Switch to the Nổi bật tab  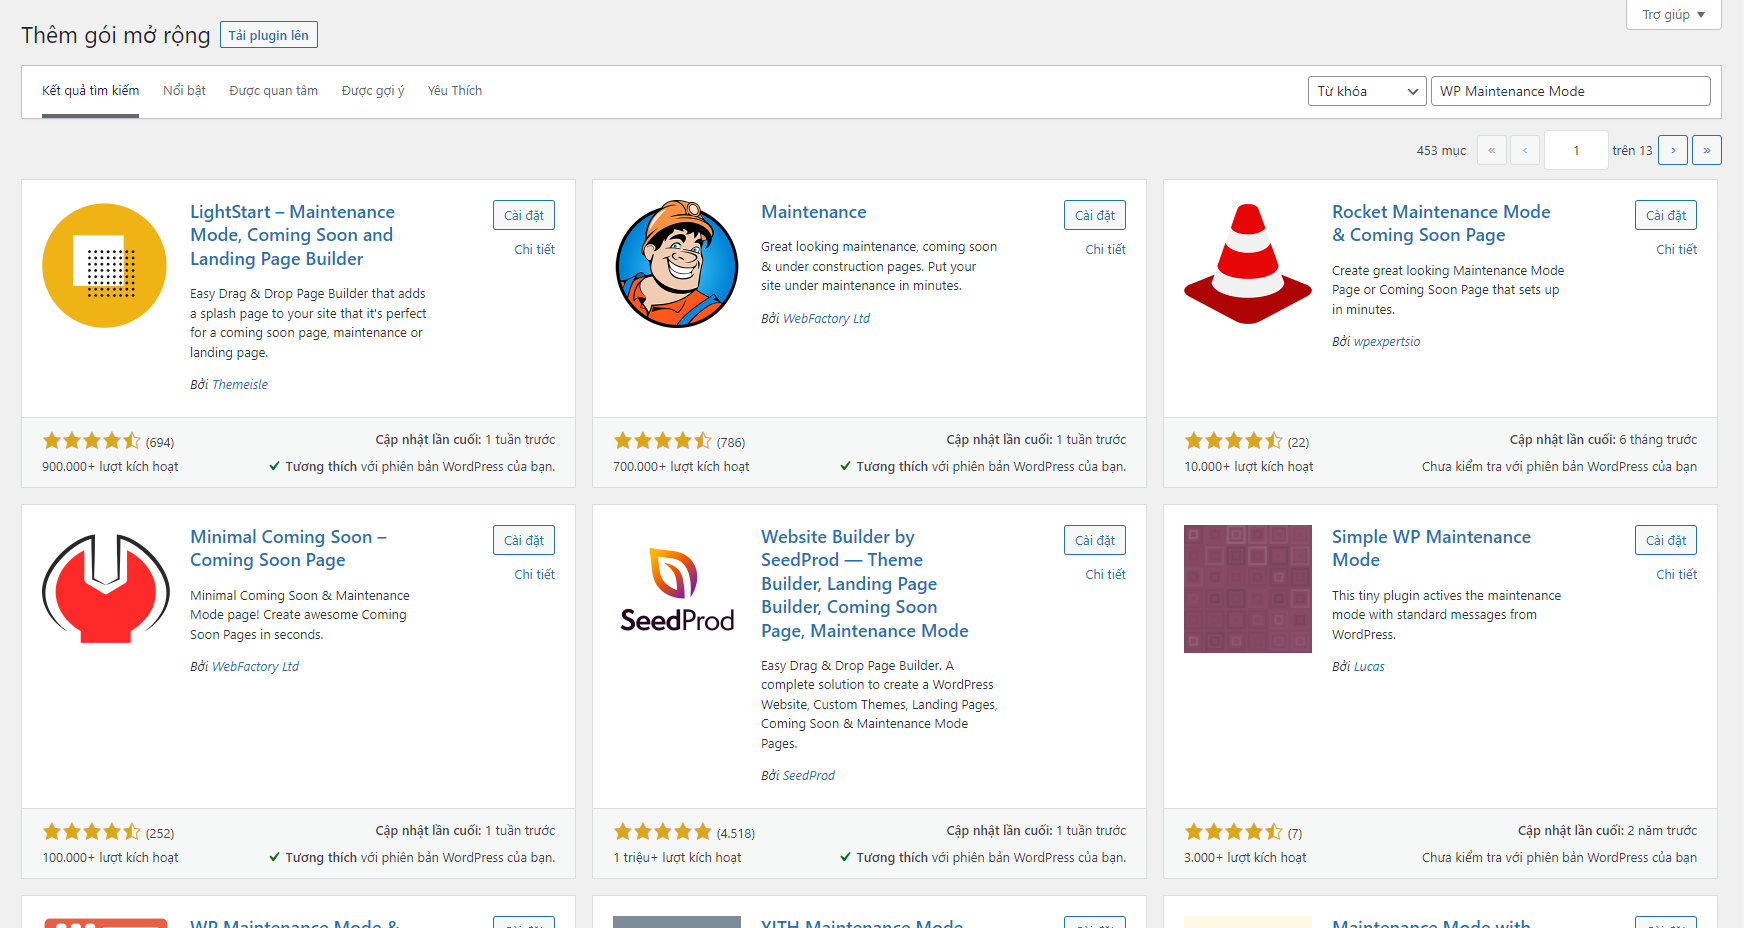[x=184, y=90]
